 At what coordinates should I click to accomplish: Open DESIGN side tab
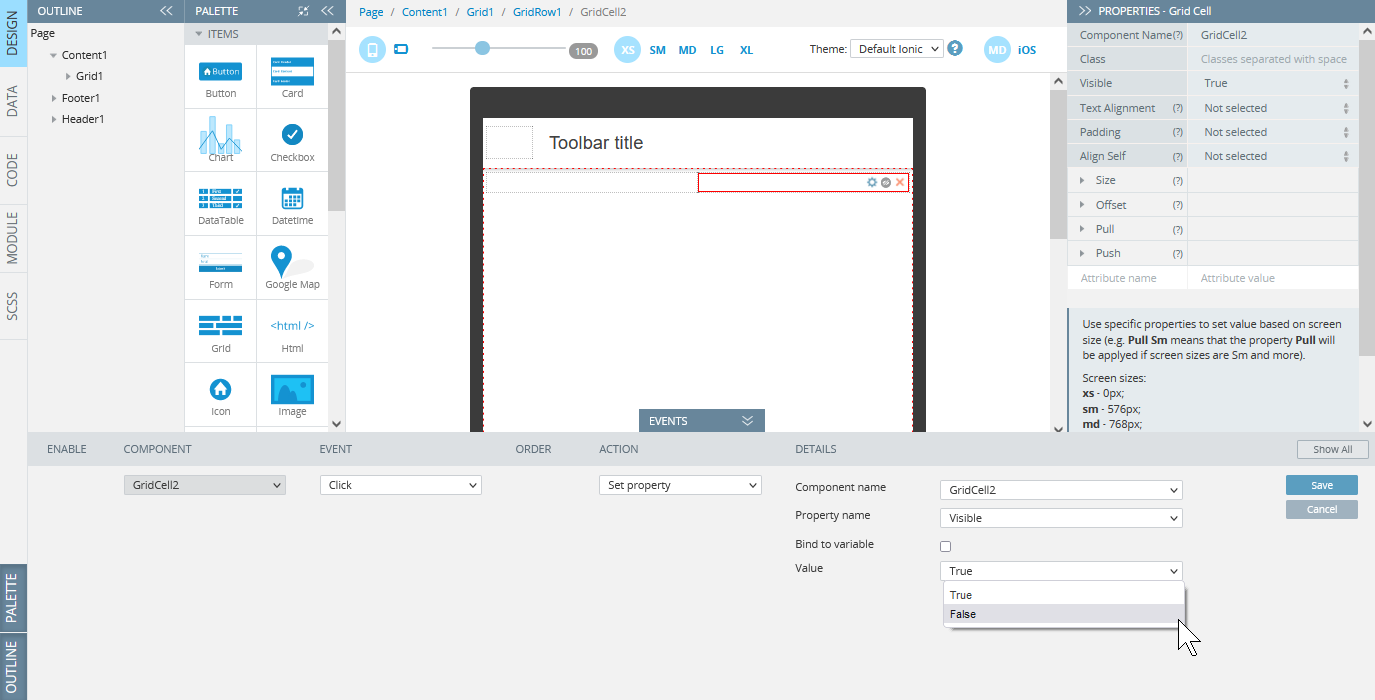click(13, 34)
